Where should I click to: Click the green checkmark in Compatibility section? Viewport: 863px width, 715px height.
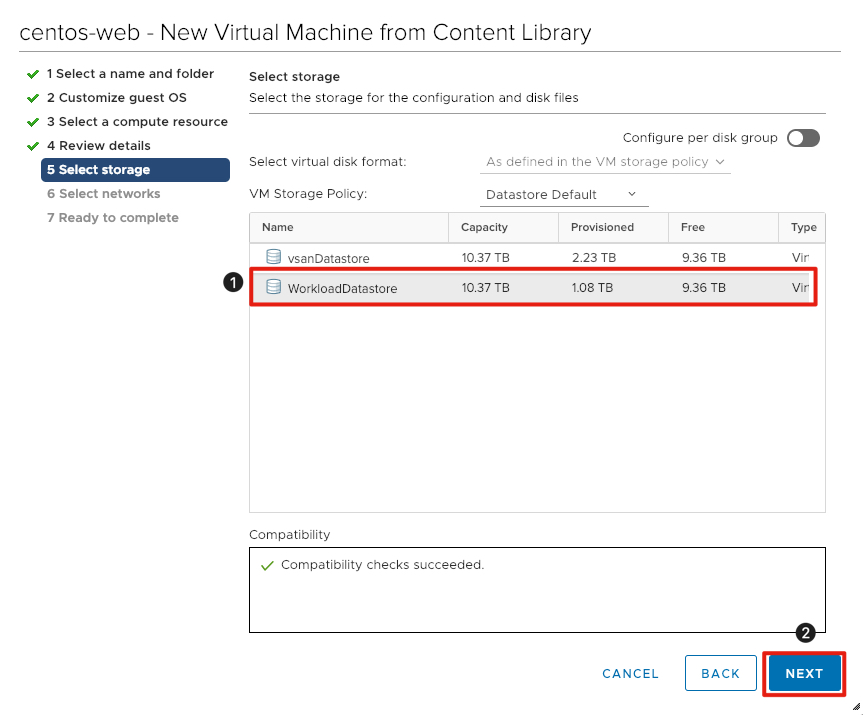click(x=267, y=565)
